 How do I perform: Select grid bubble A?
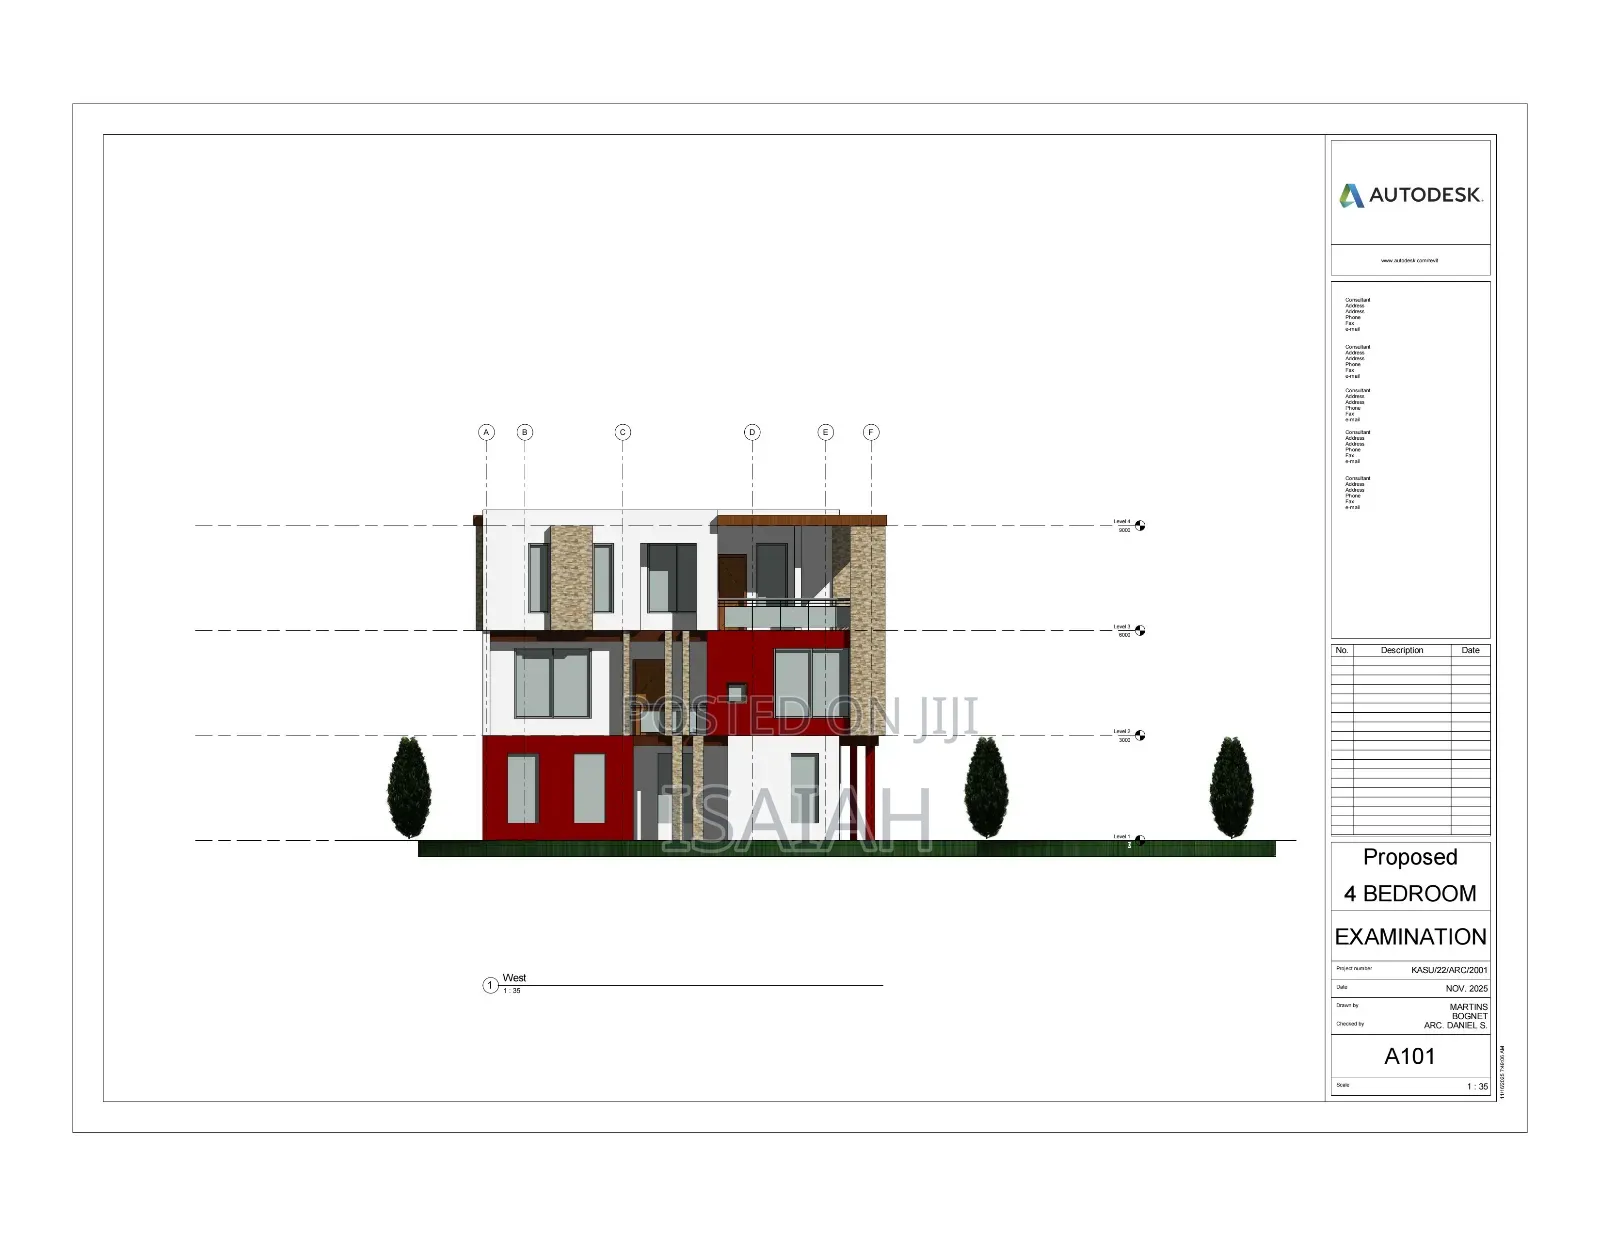click(x=486, y=432)
